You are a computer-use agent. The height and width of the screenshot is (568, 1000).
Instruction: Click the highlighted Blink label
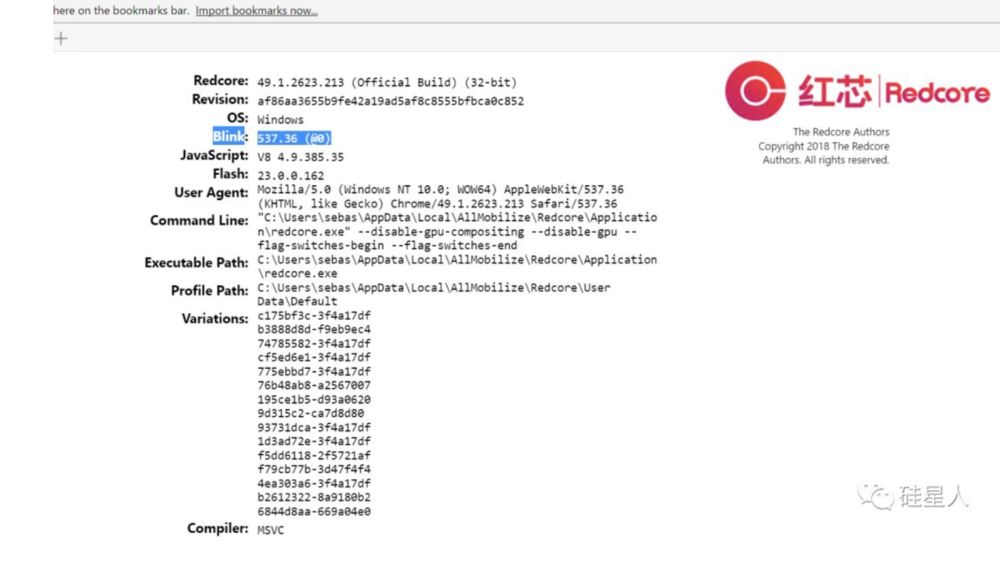tap(229, 136)
